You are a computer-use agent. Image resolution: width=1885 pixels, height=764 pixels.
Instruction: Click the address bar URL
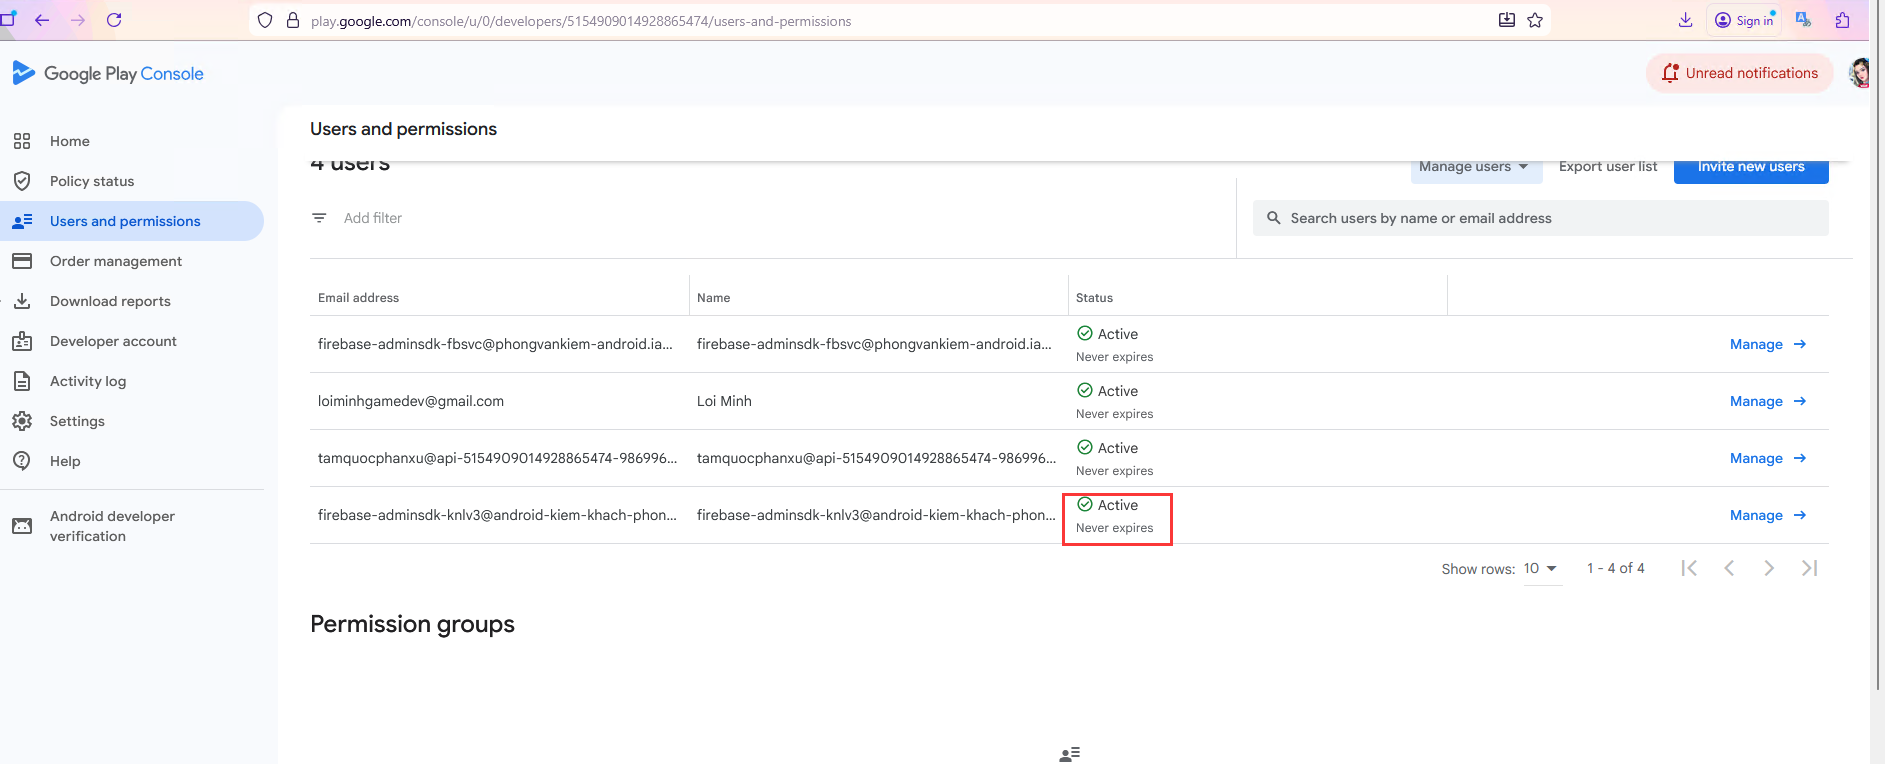click(581, 21)
